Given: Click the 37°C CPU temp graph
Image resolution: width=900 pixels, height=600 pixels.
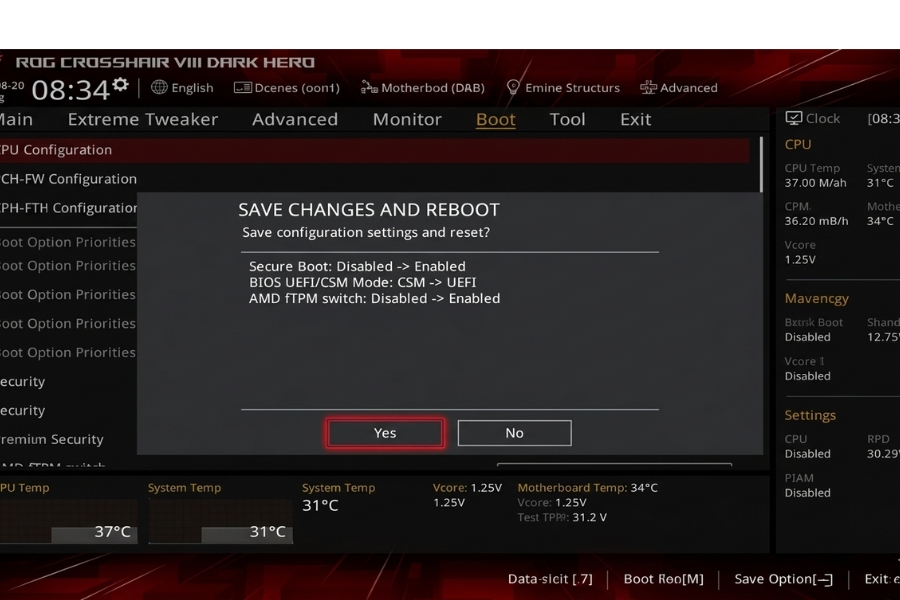Looking at the screenshot, I should coord(68,521).
